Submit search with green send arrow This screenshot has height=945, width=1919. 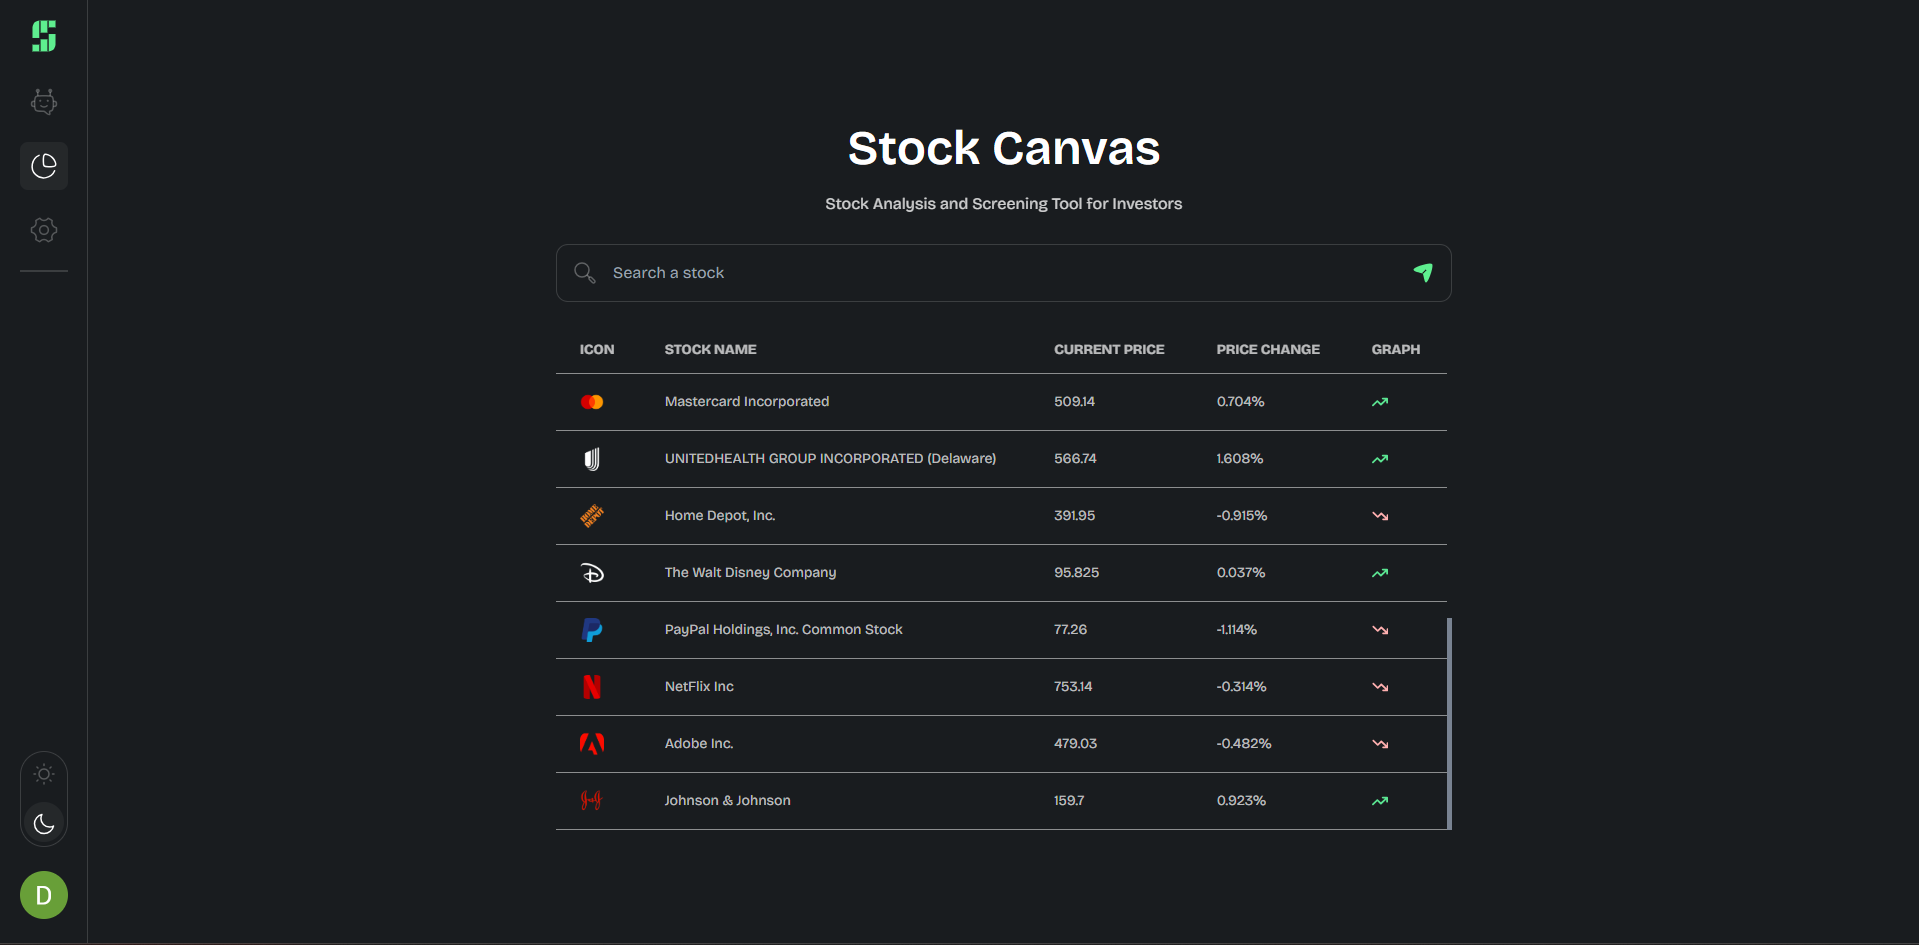coord(1423,272)
